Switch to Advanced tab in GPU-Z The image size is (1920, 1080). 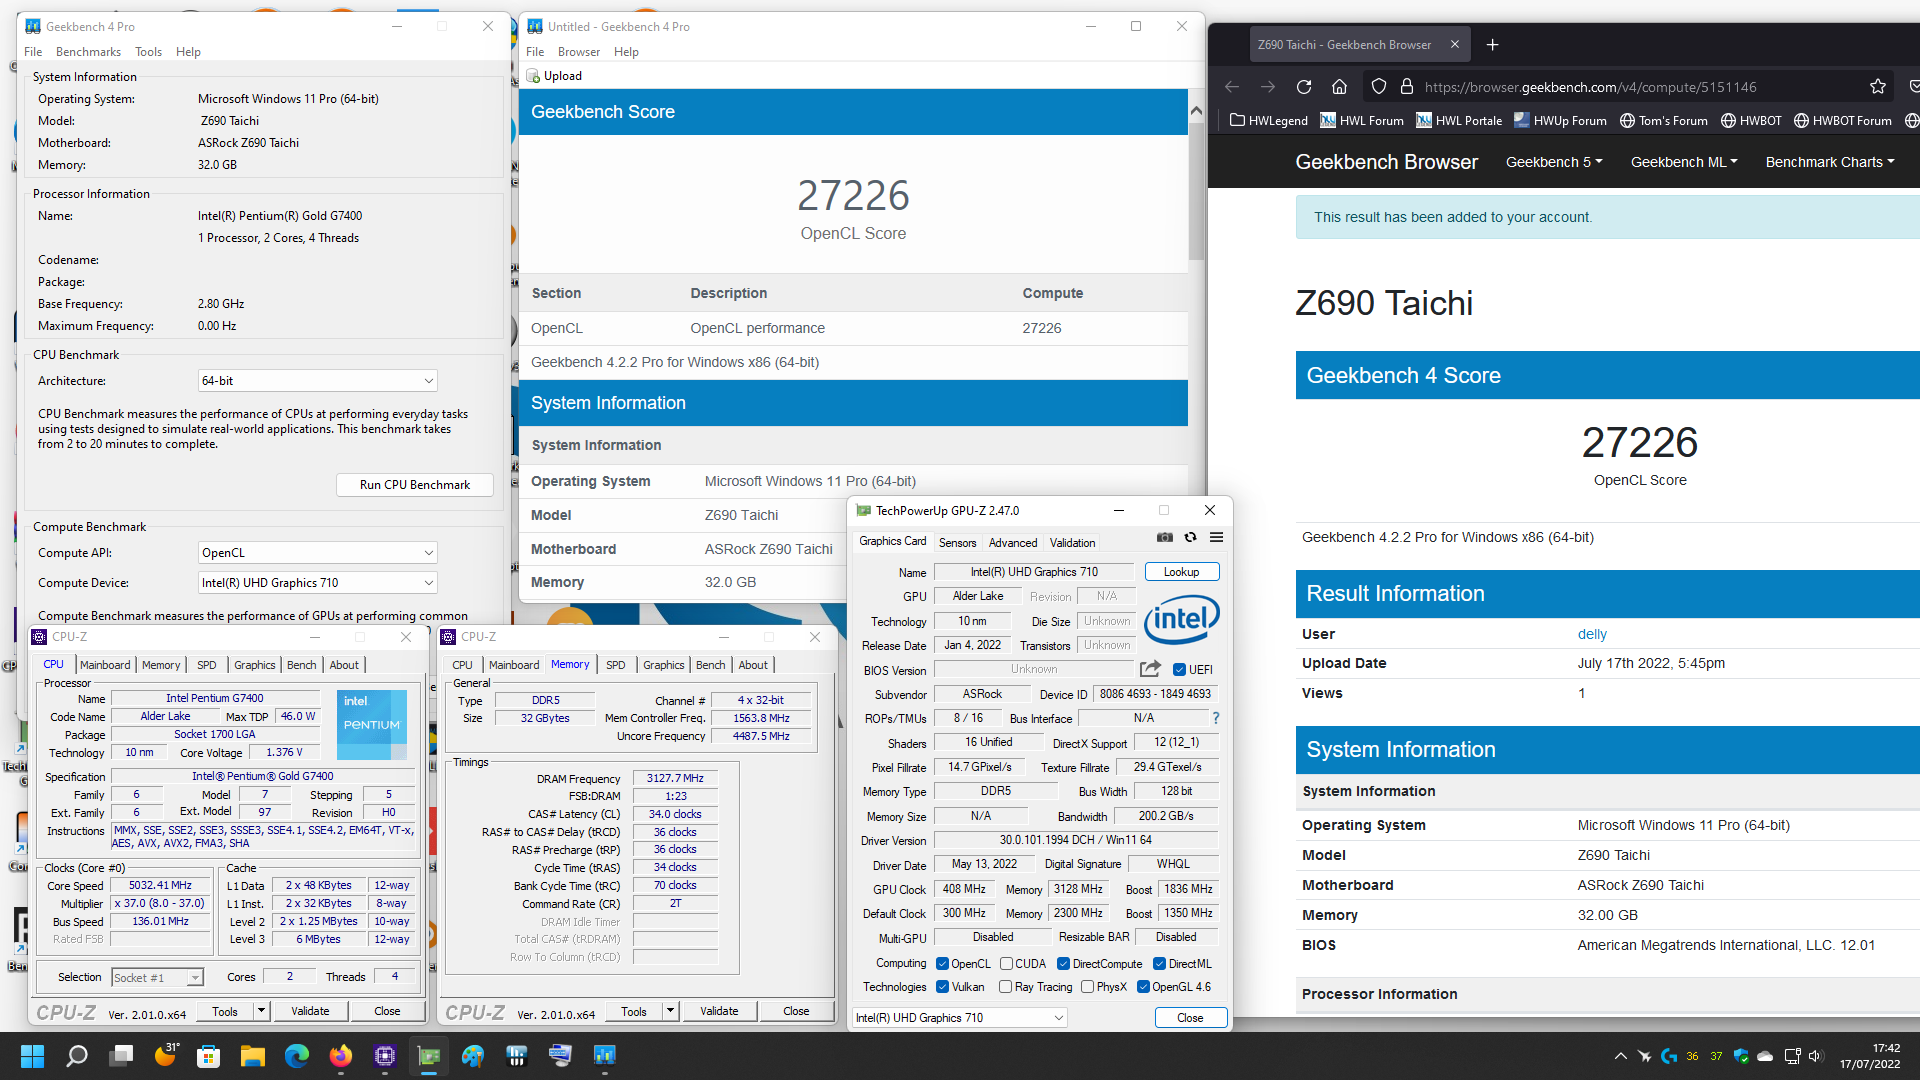(x=1013, y=543)
